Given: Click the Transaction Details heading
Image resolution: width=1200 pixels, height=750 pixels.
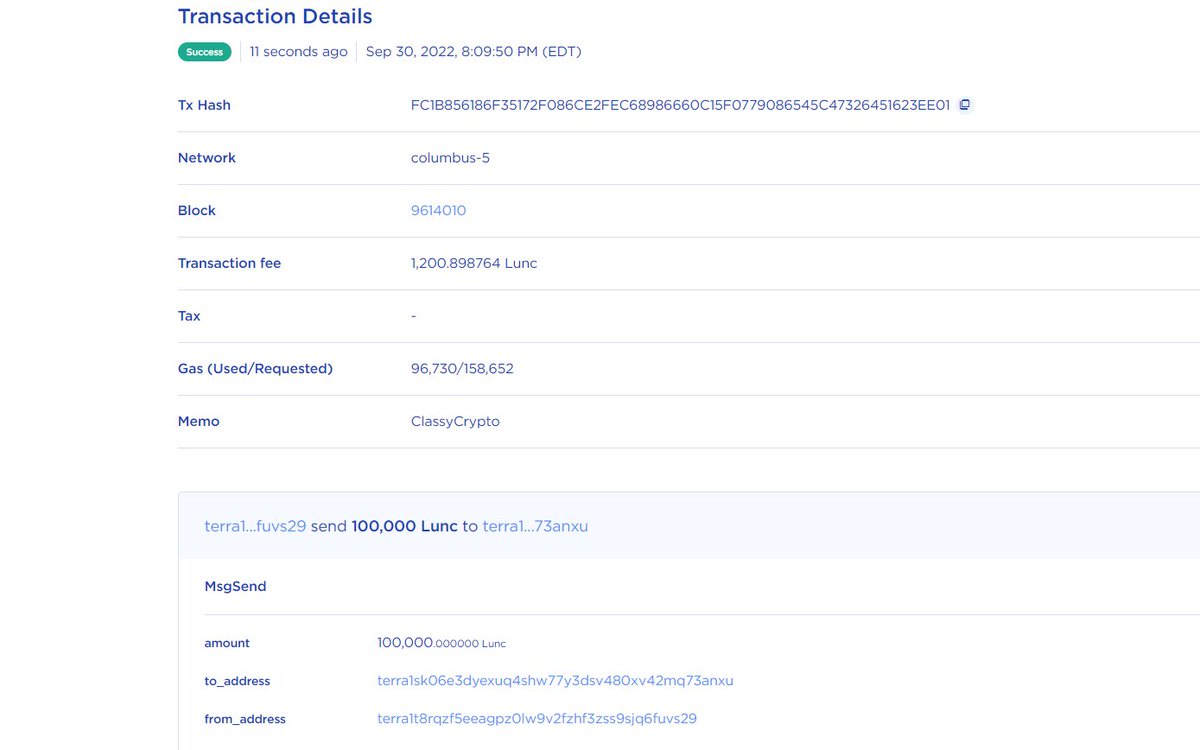Looking at the screenshot, I should pyautogui.click(x=275, y=17).
